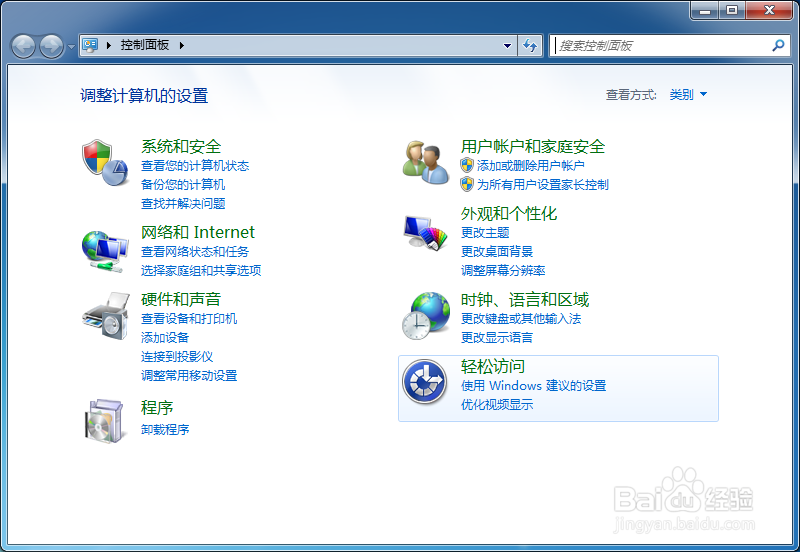Click 更改键盘或其他输入法 link

pos(521,318)
